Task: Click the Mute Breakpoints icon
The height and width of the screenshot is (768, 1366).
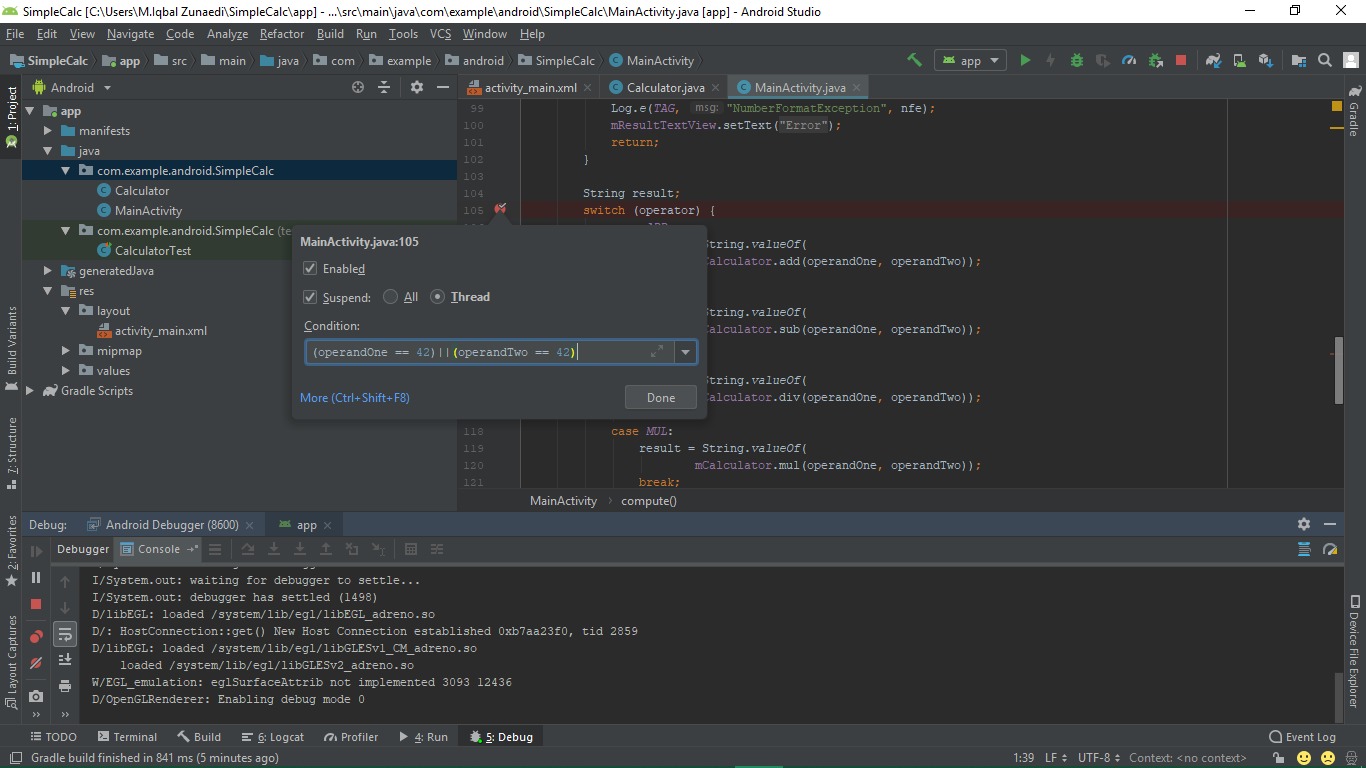Action: click(x=36, y=662)
